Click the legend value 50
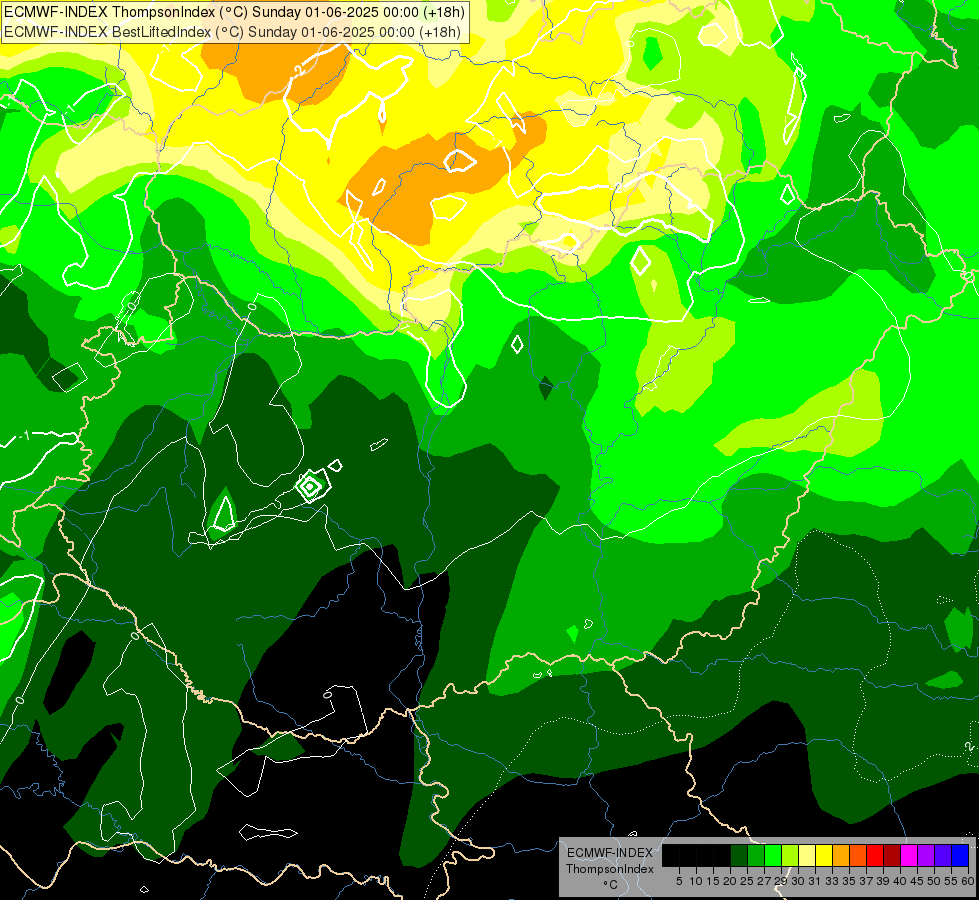The width and height of the screenshot is (979, 900). [x=933, y=881]
